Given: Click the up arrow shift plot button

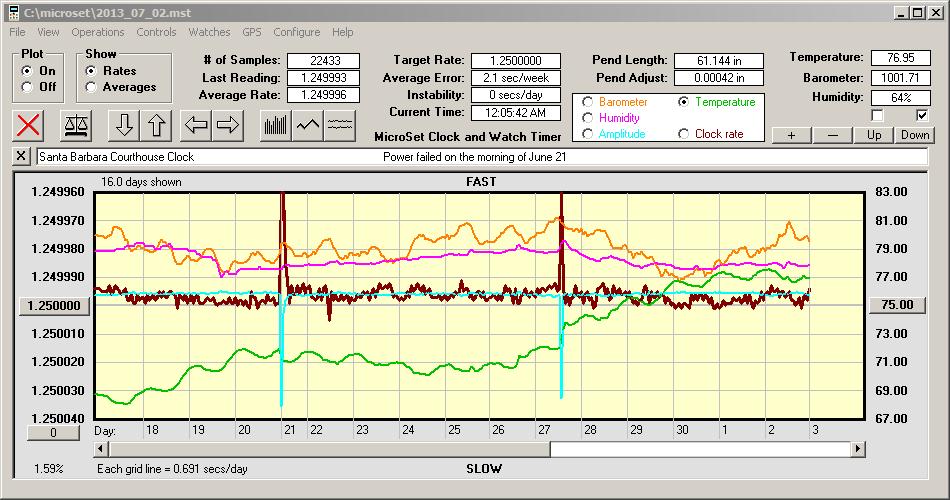Looking at the screenshot, I should click(x=156, y=125).
